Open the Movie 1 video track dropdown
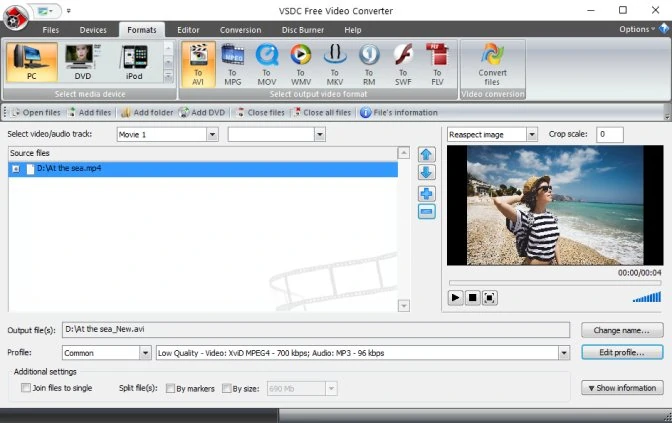The image size is (672, 423). tap(212, 135)
